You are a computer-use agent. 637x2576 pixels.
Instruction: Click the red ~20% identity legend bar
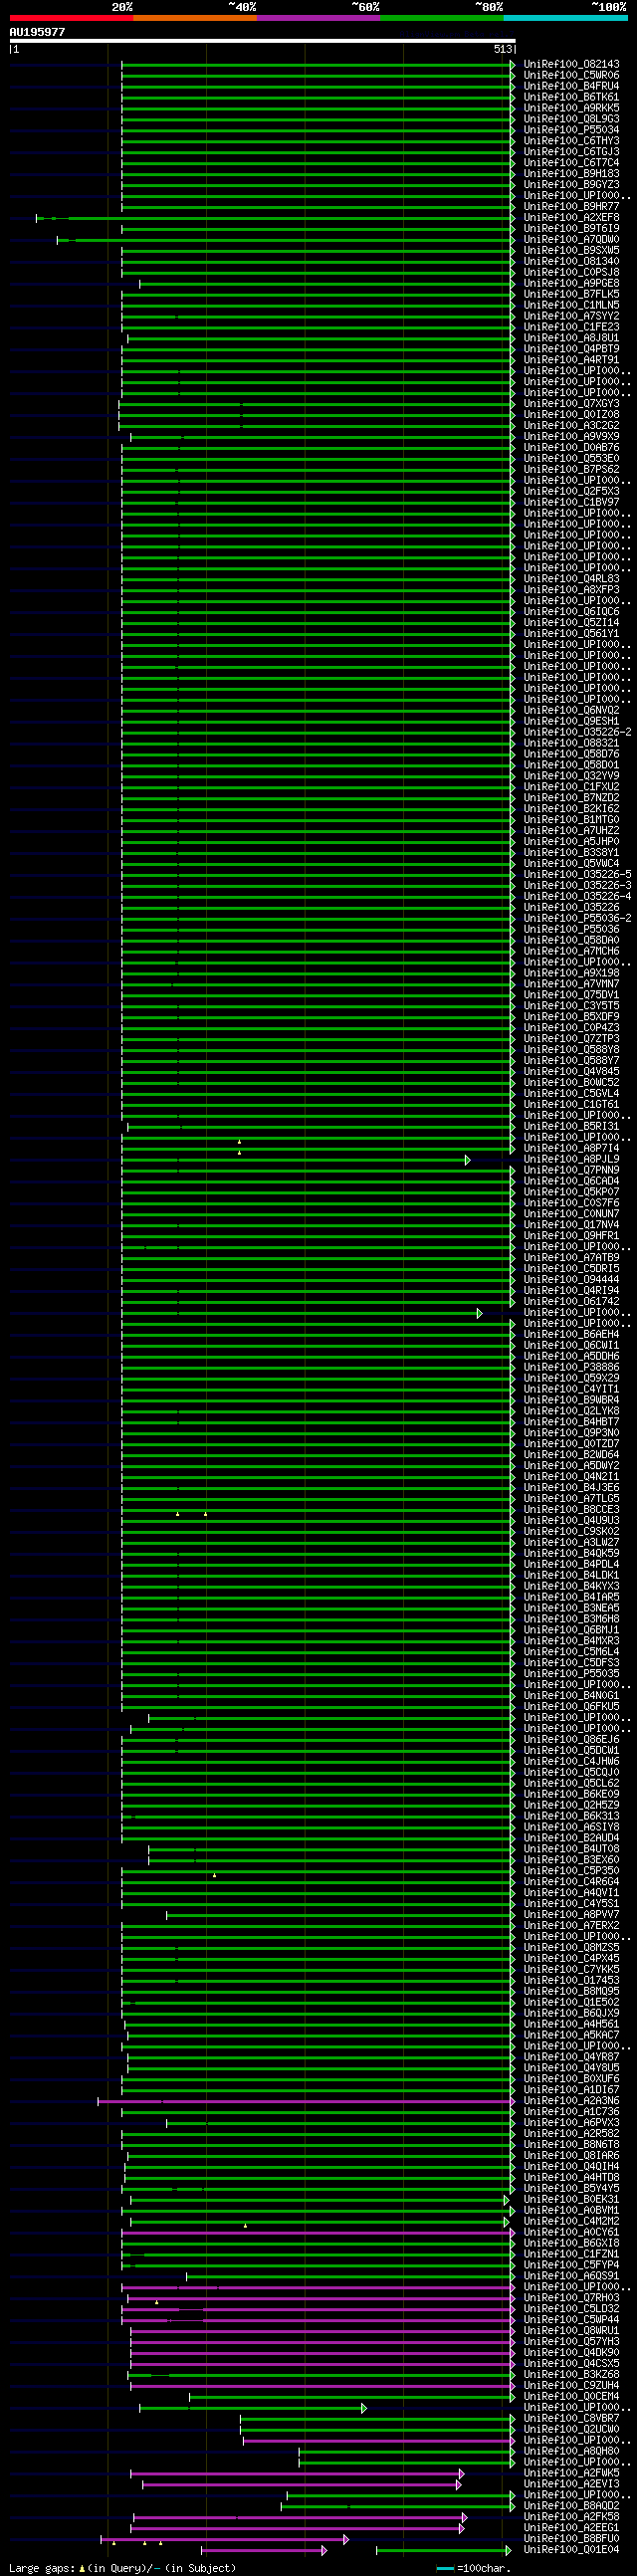(x=71, y=18)
